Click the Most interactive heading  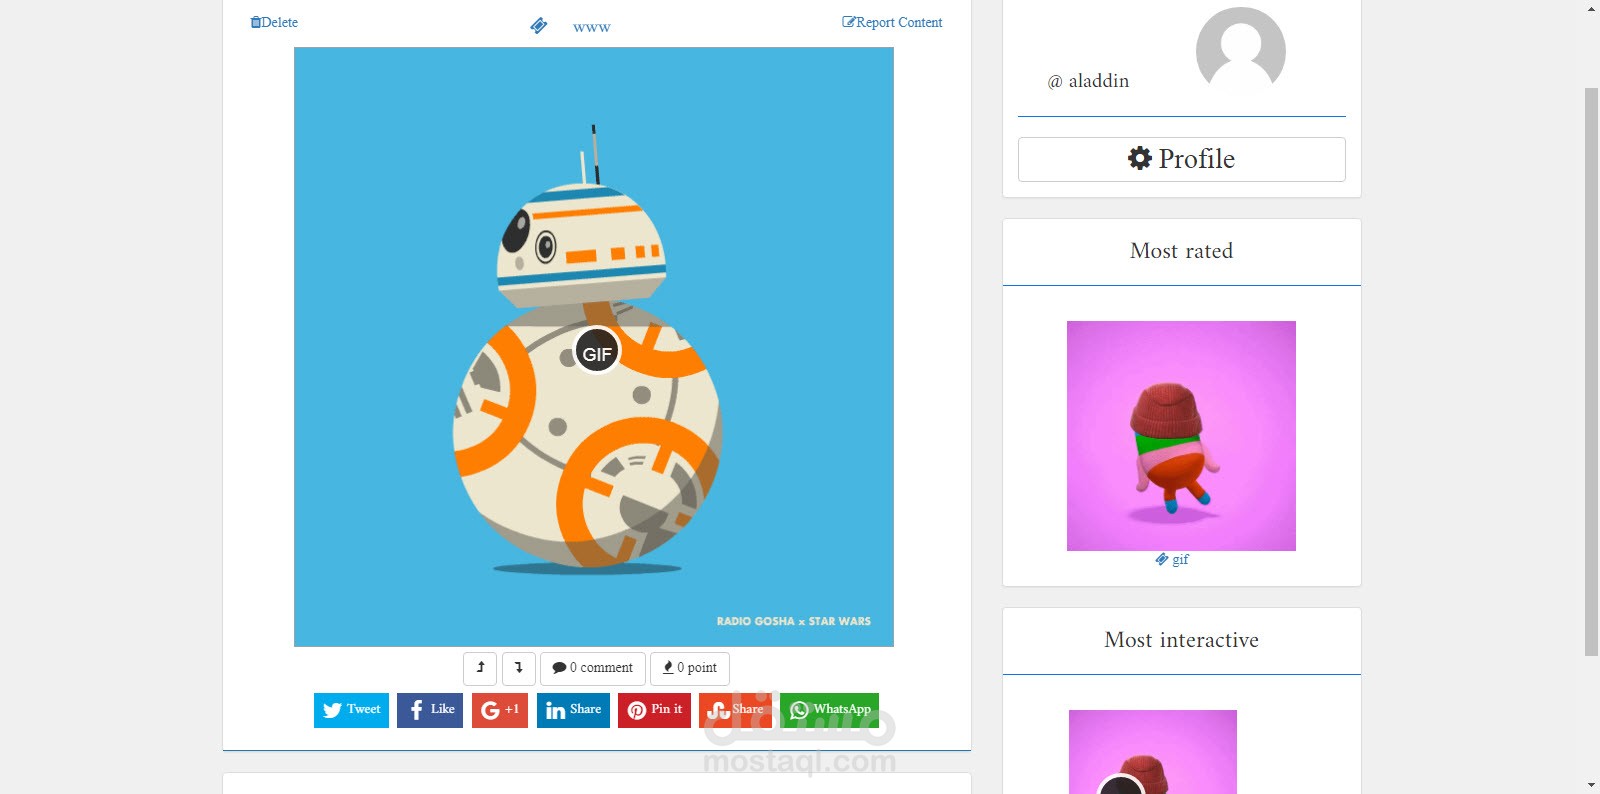coord(1182,640)
